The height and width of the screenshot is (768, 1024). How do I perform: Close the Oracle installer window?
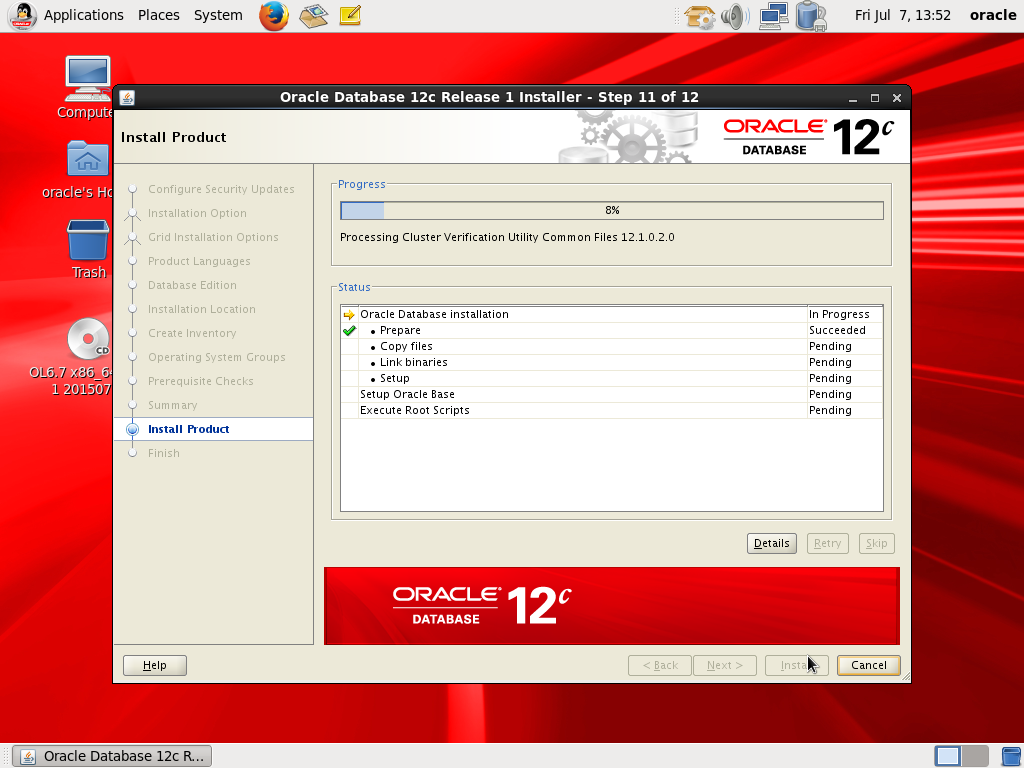[x=897, y=98]
